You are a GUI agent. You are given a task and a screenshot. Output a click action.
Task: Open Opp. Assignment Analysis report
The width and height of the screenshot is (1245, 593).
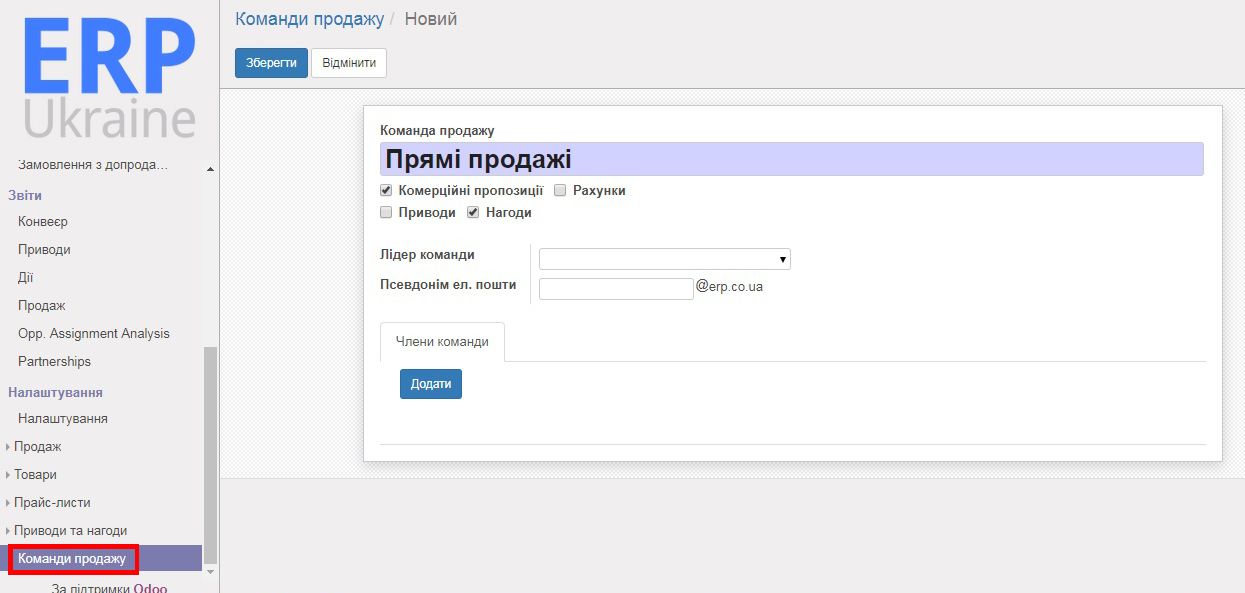[x=92, y=333]
